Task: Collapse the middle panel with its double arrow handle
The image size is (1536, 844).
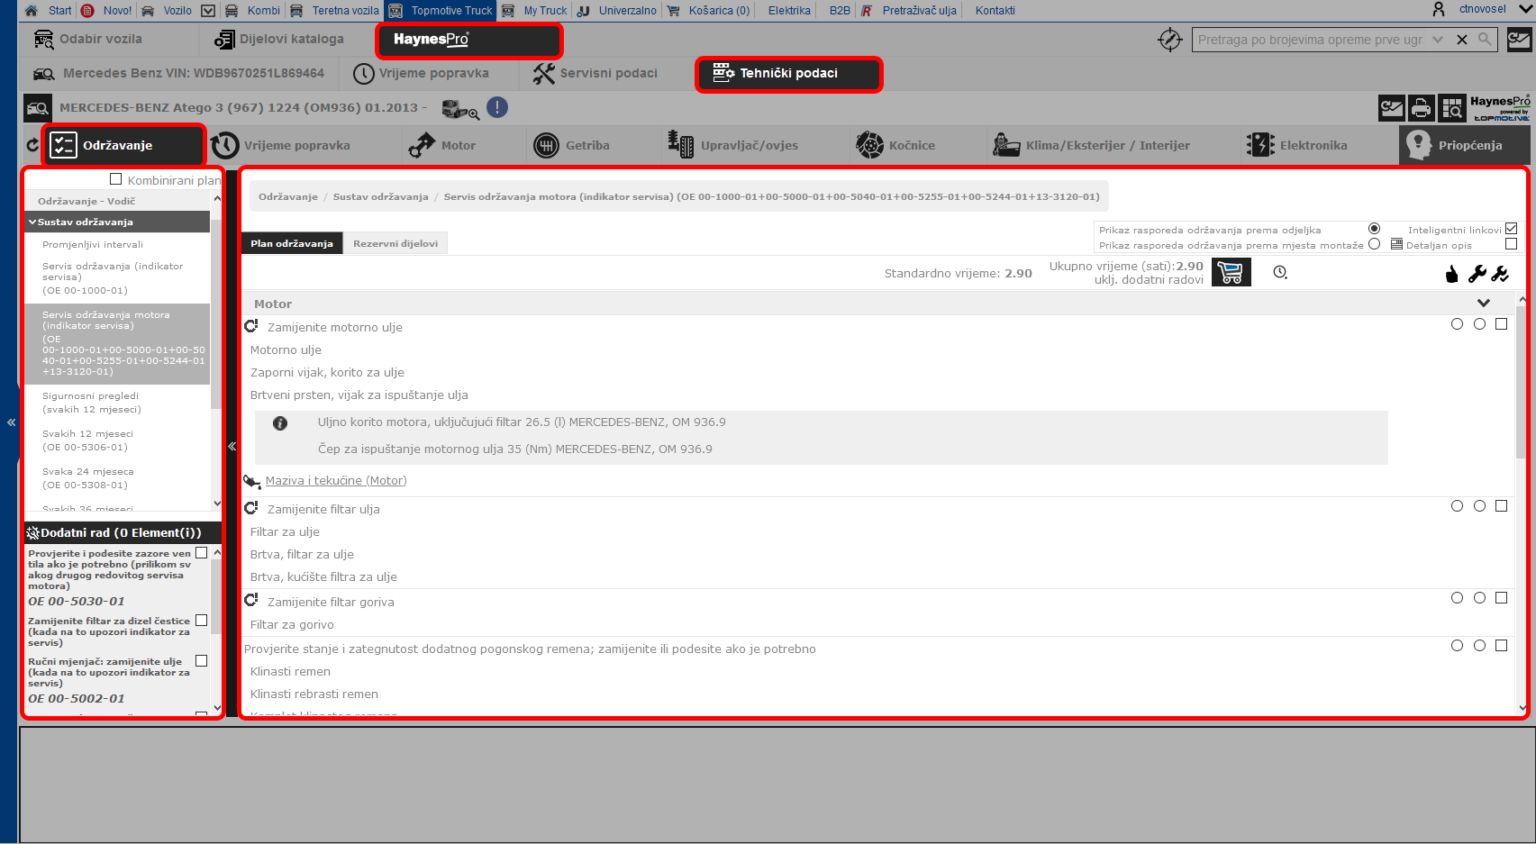Action: coord(232,446)
